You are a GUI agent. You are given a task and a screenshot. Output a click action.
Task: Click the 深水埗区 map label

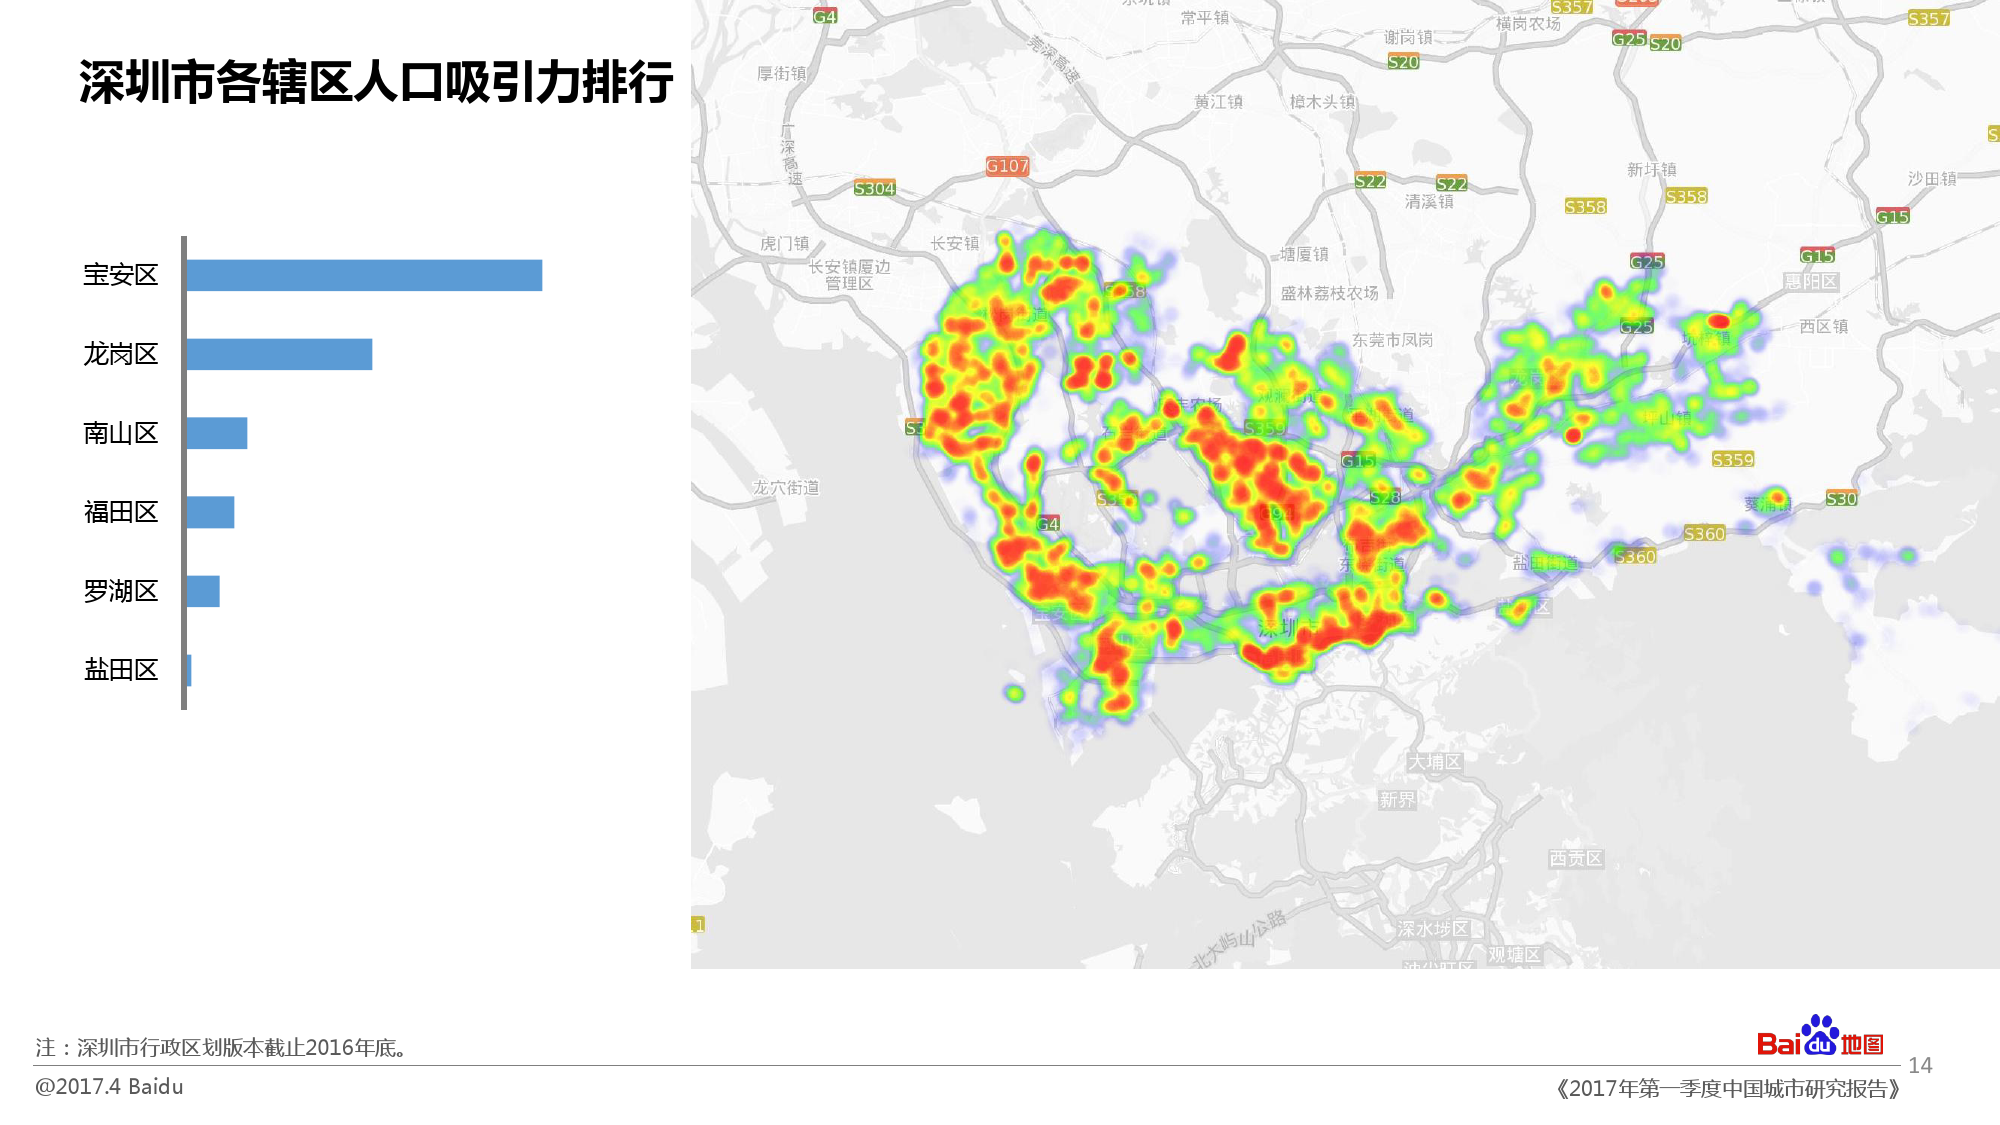[x=1434, y=928]
